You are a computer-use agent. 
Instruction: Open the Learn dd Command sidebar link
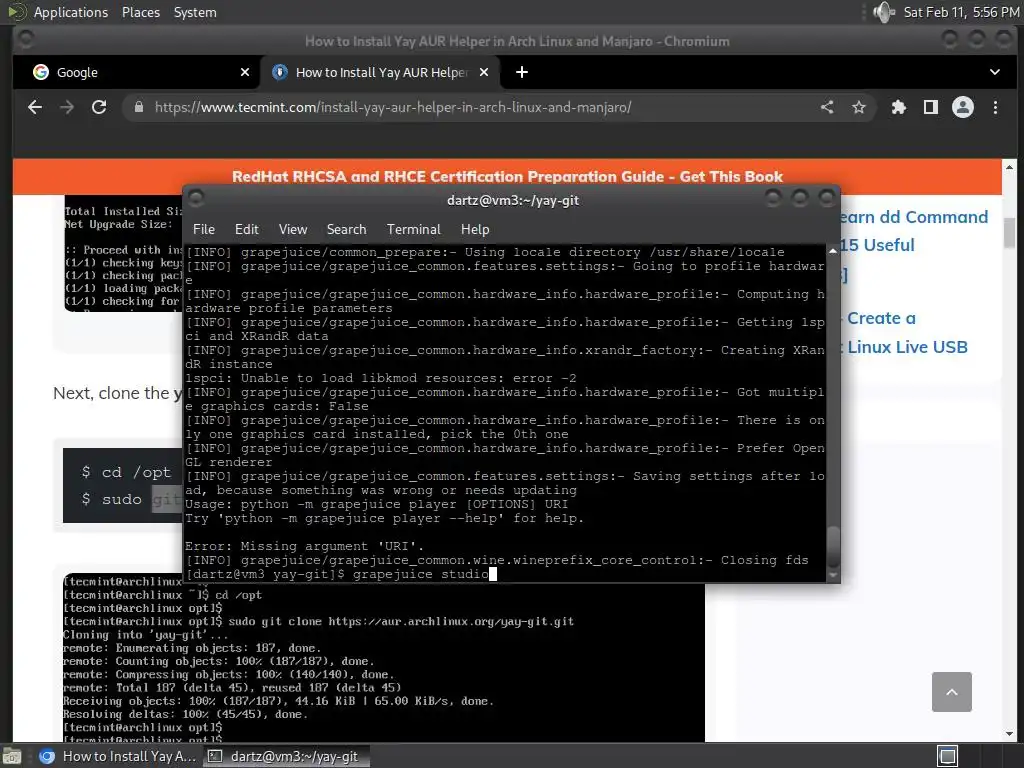point(913,217)
